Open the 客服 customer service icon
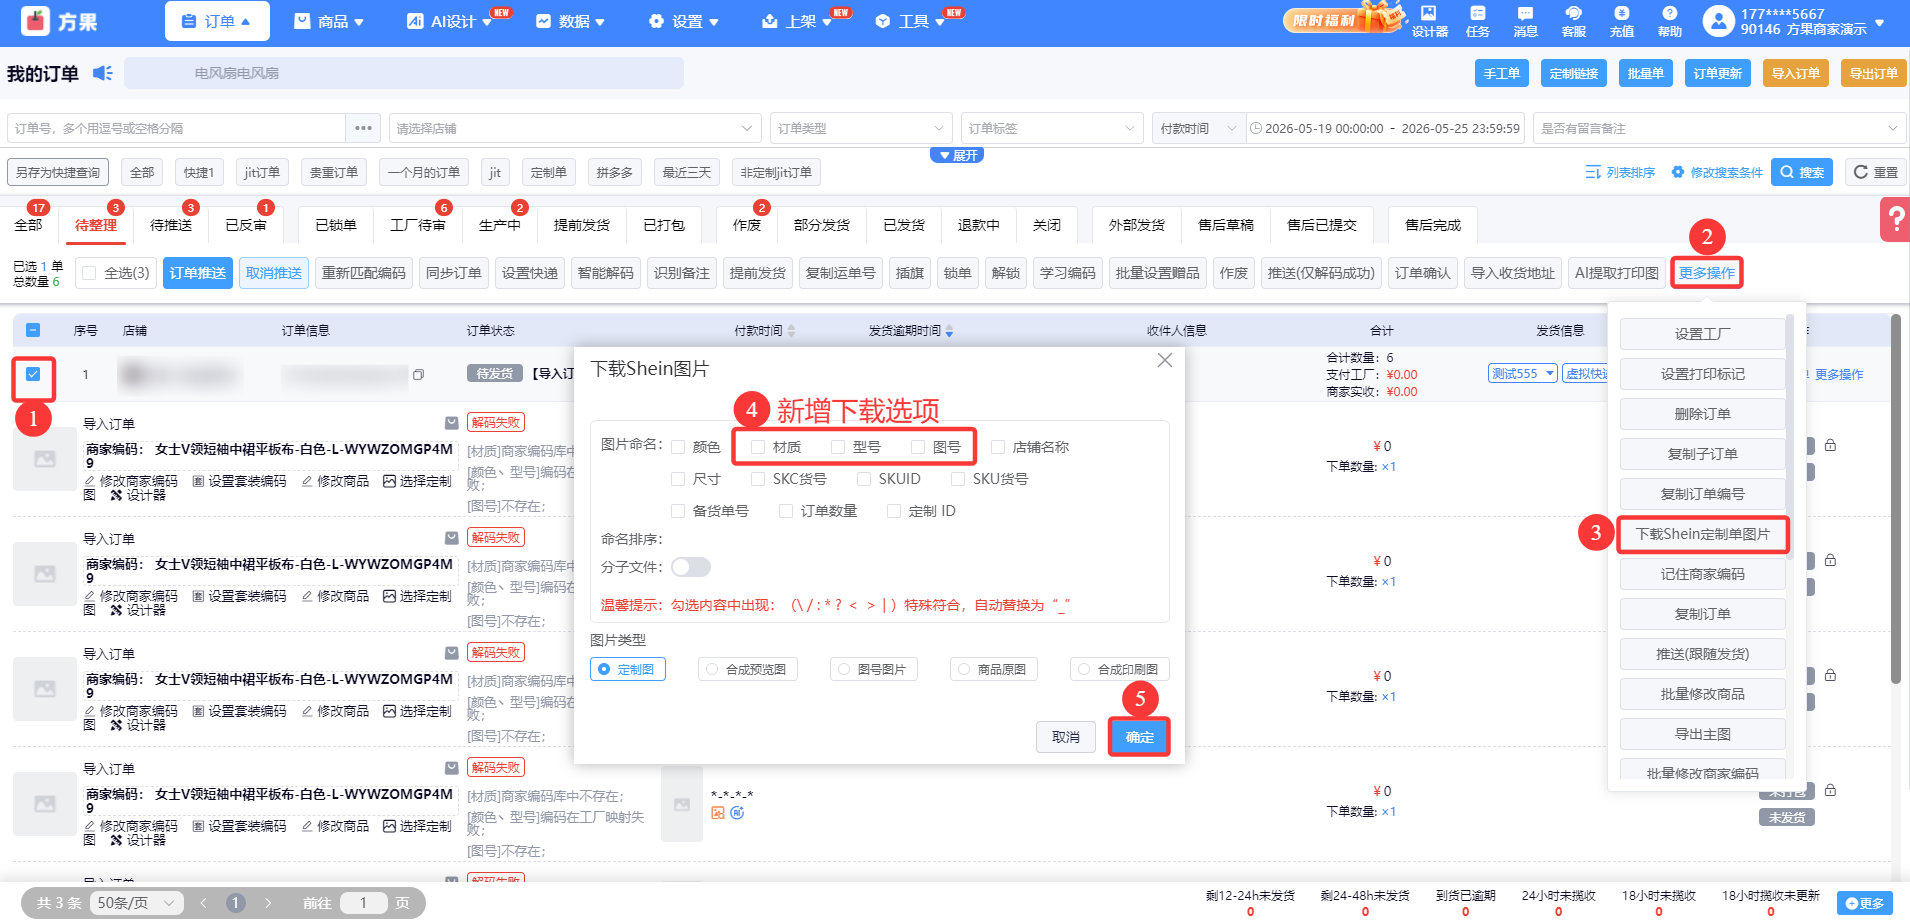 [1573, 20]
